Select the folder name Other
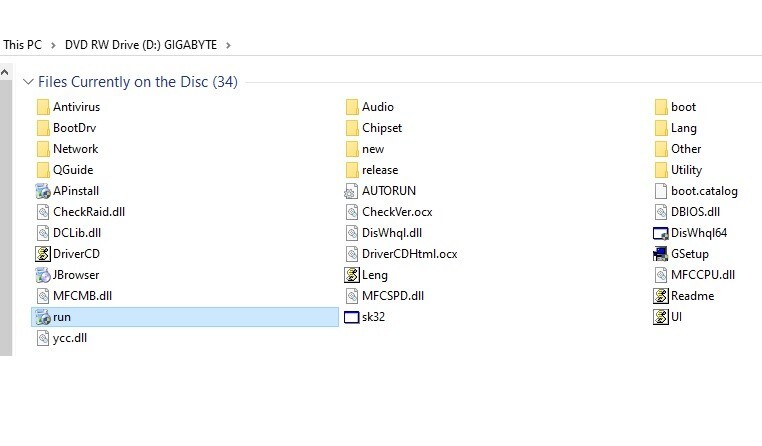This screenshot has width=762, height=446. point(686,149)
